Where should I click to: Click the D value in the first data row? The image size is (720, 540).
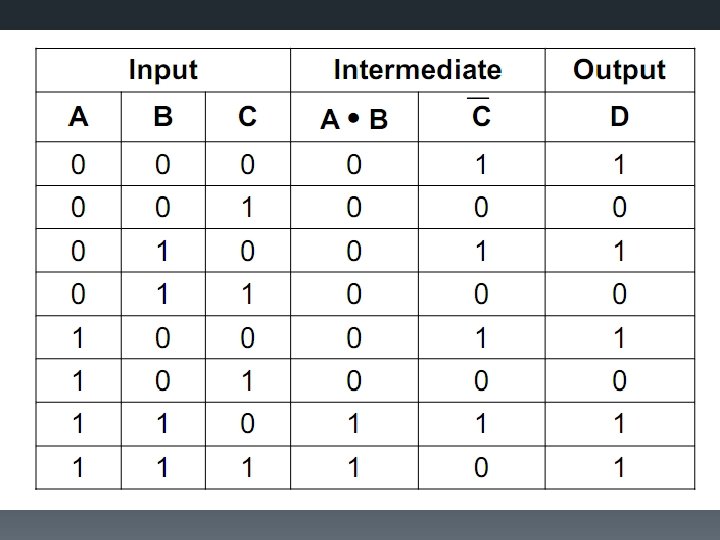point(619,165)
